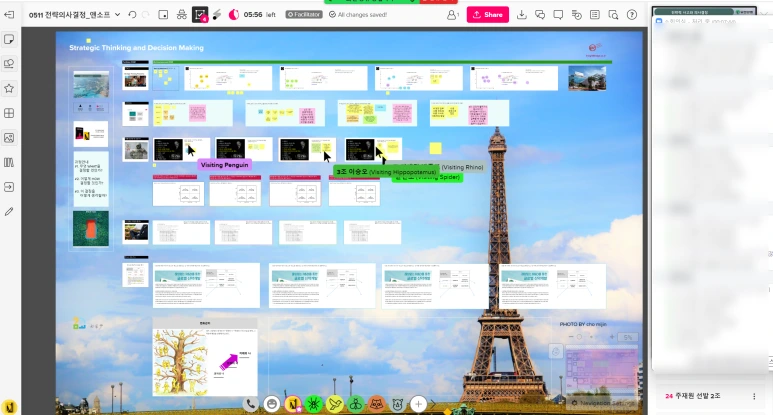Click facilitator avatar with star badge
The height and width of the screenshot is (415, 773).
coord(293,404)
